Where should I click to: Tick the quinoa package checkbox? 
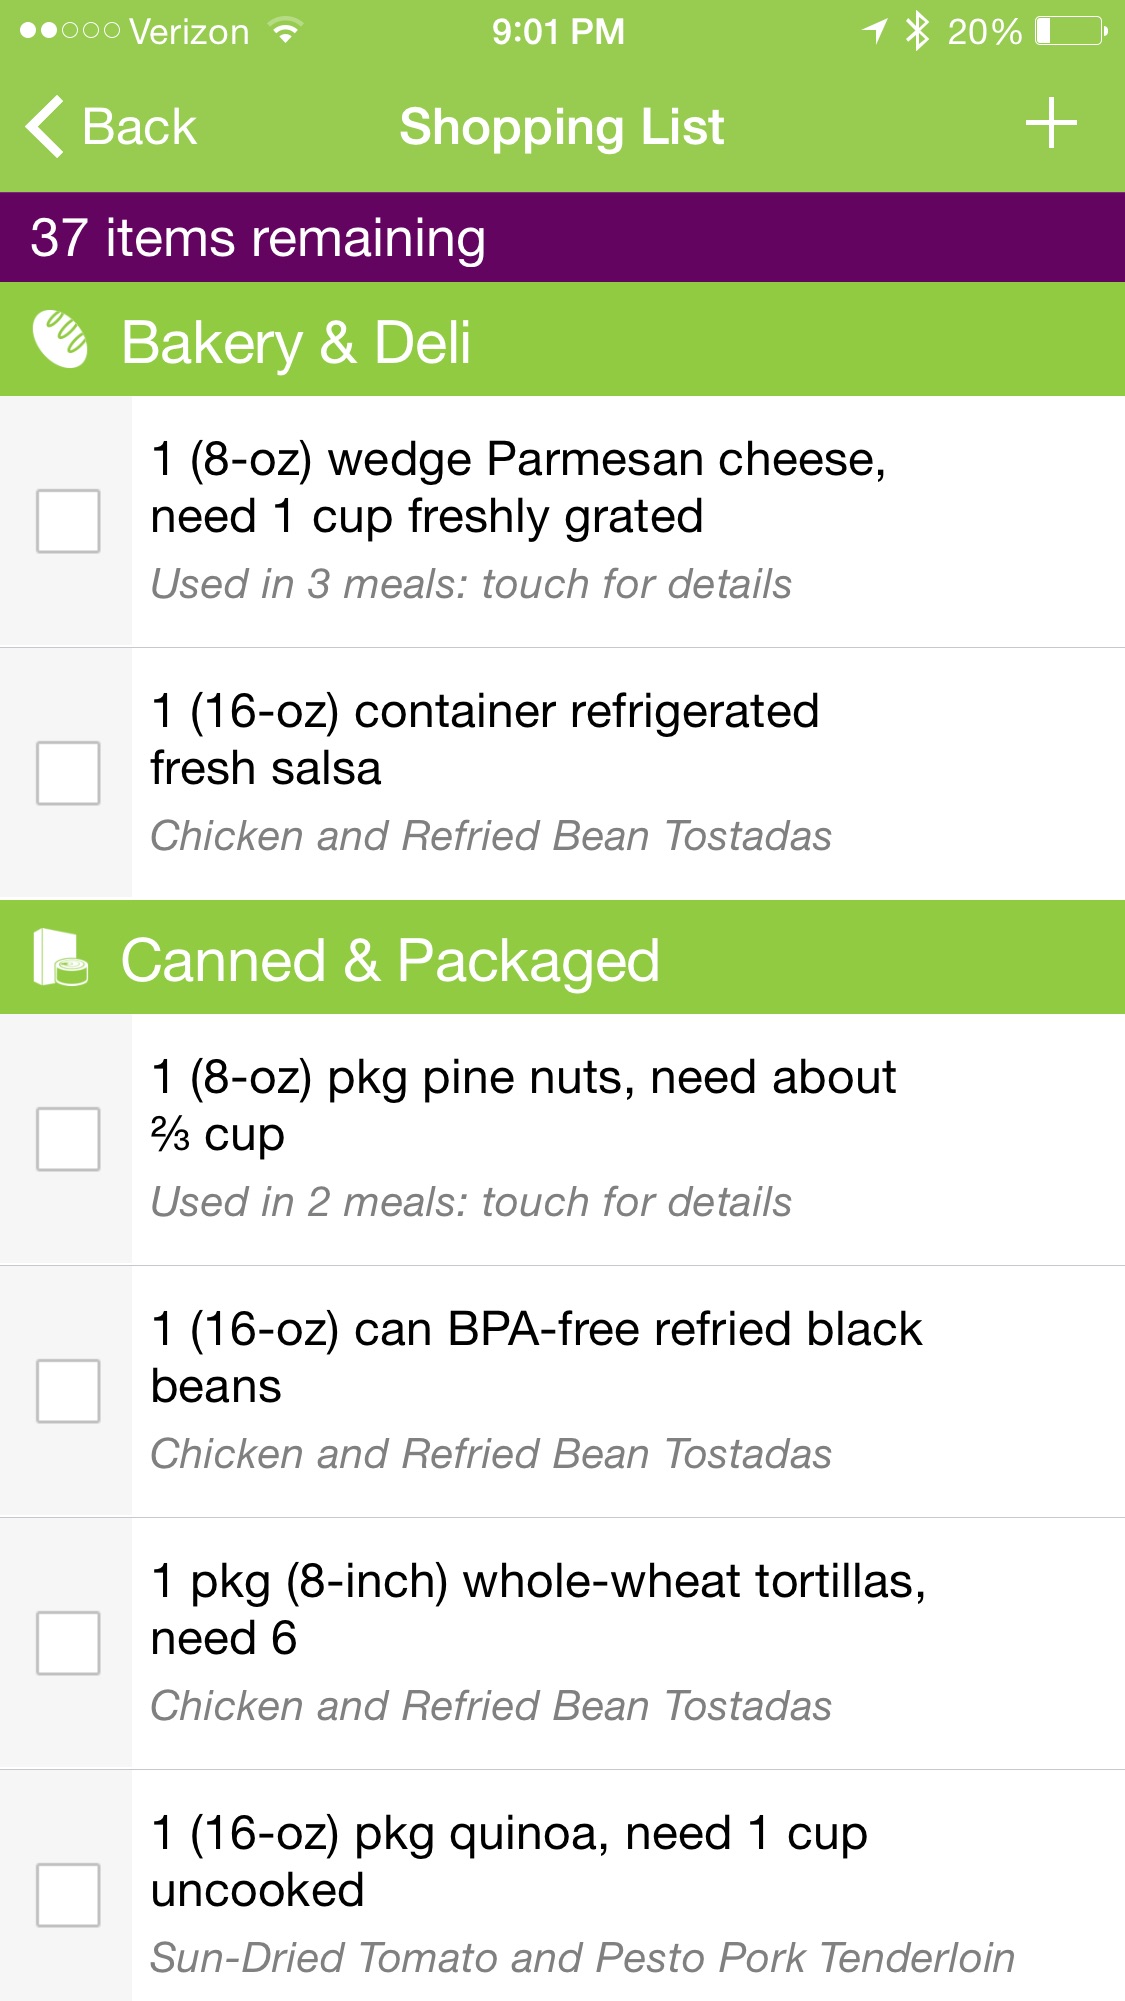(68, 1895)
